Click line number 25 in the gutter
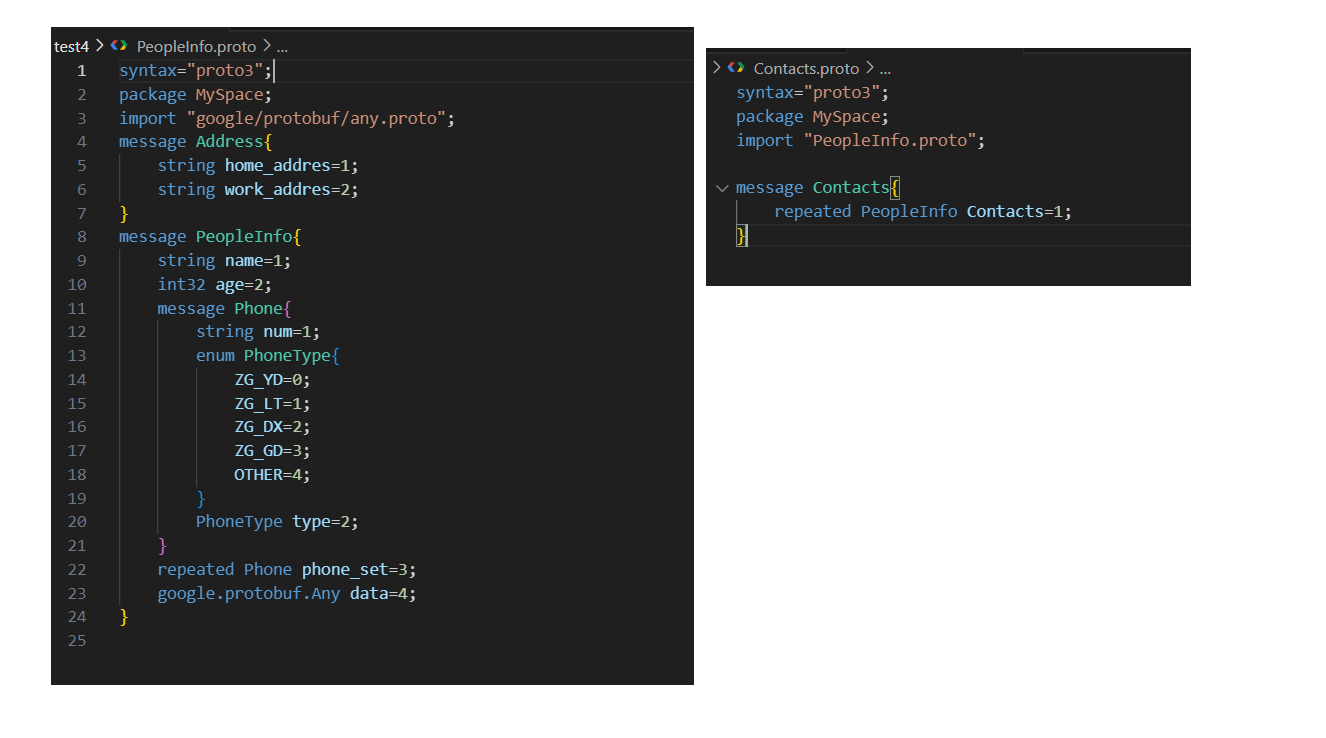This screenshot has width=1326, height=738. tap(77, 640)
